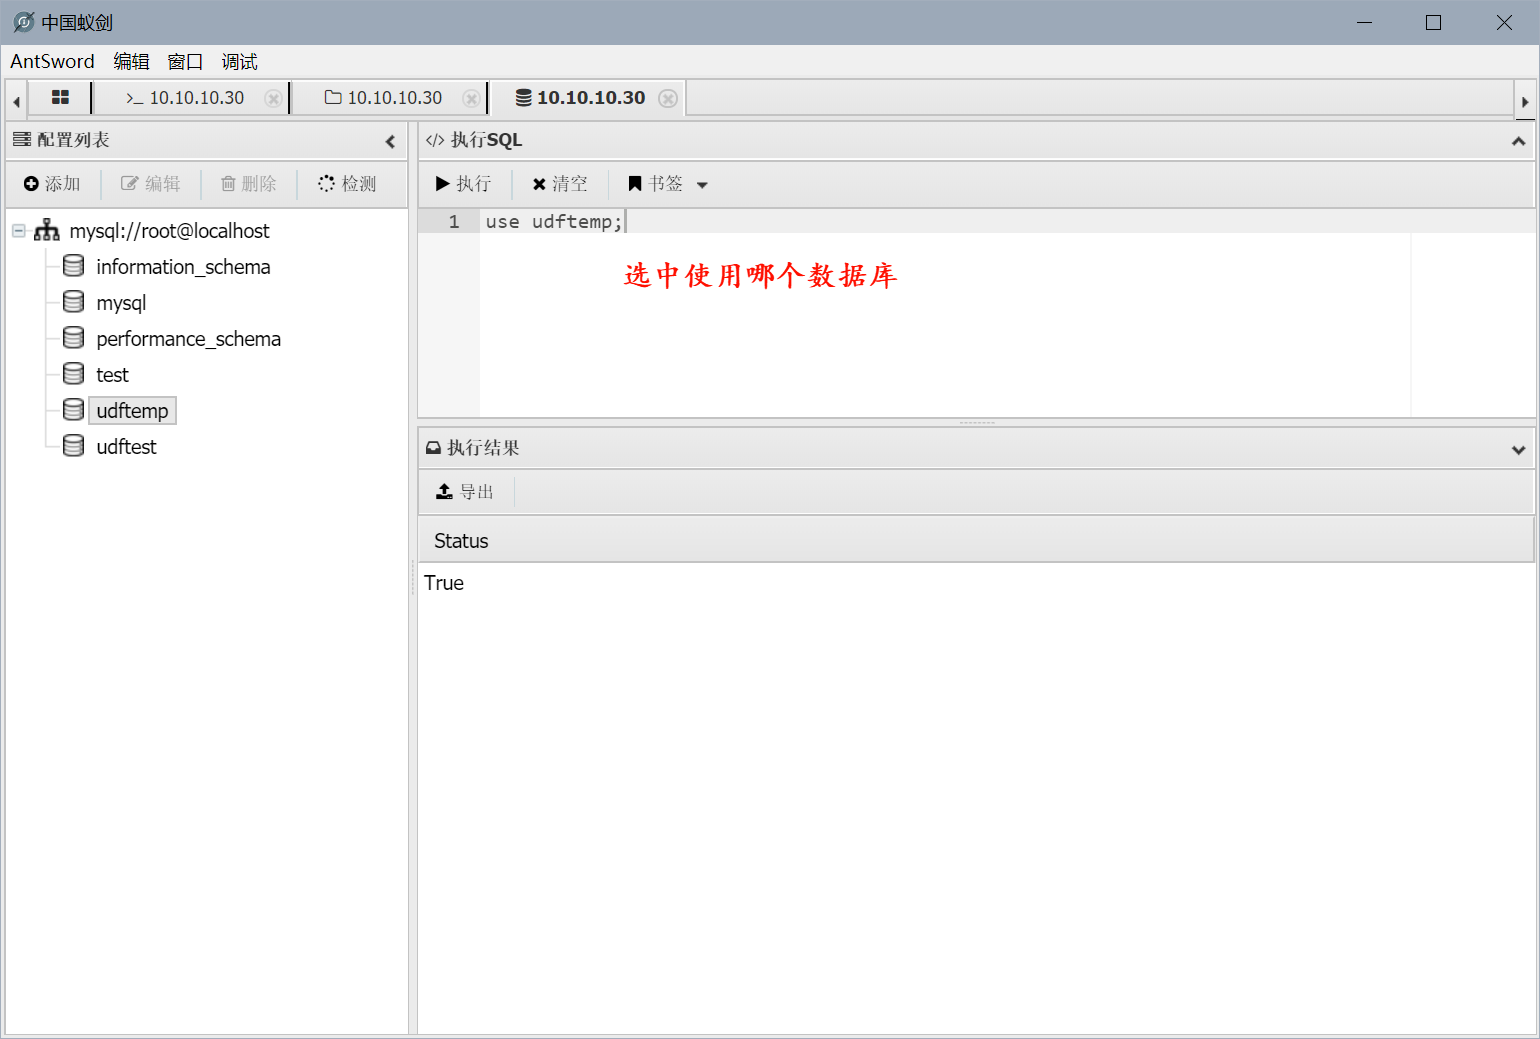Select the udftemp database icon
This screenshot has width=1540, height=1039.
pos(73,410)
